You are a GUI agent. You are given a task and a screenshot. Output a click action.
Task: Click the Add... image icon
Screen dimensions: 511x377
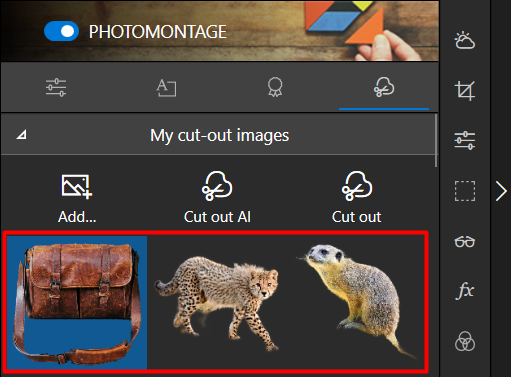point(77,187)
